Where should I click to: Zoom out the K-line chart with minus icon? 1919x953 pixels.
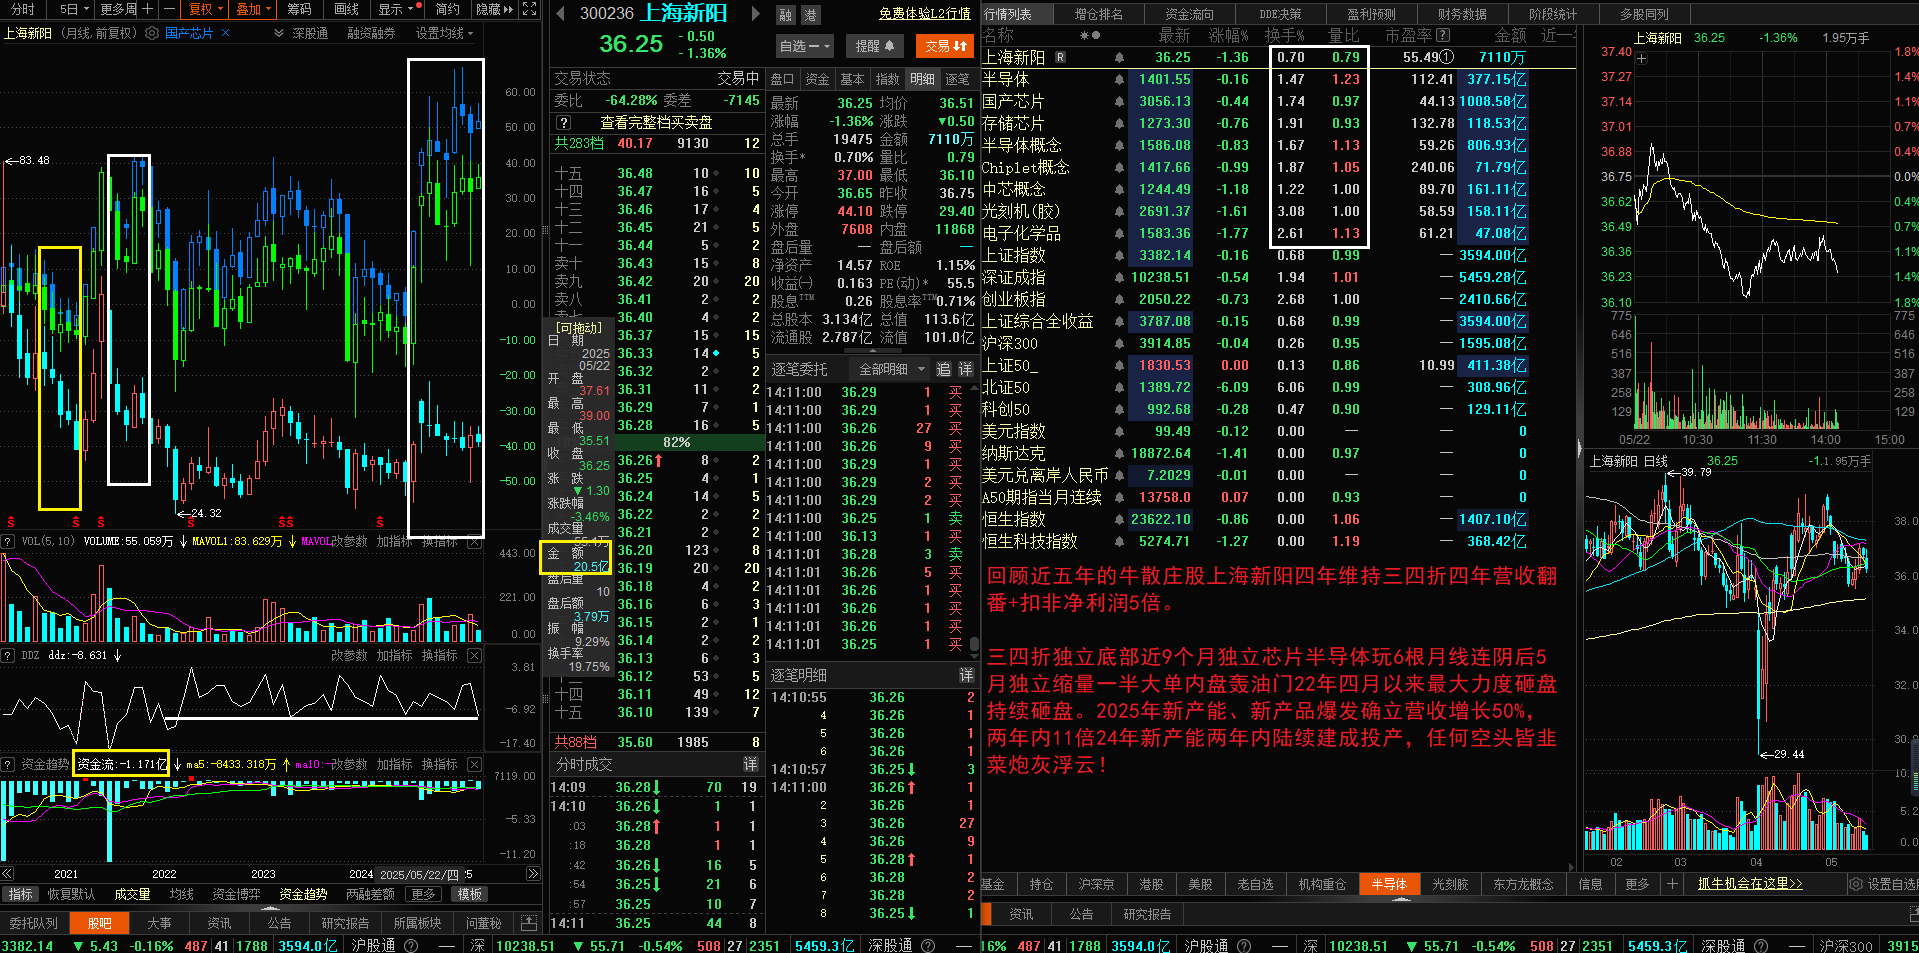point(168,9)
